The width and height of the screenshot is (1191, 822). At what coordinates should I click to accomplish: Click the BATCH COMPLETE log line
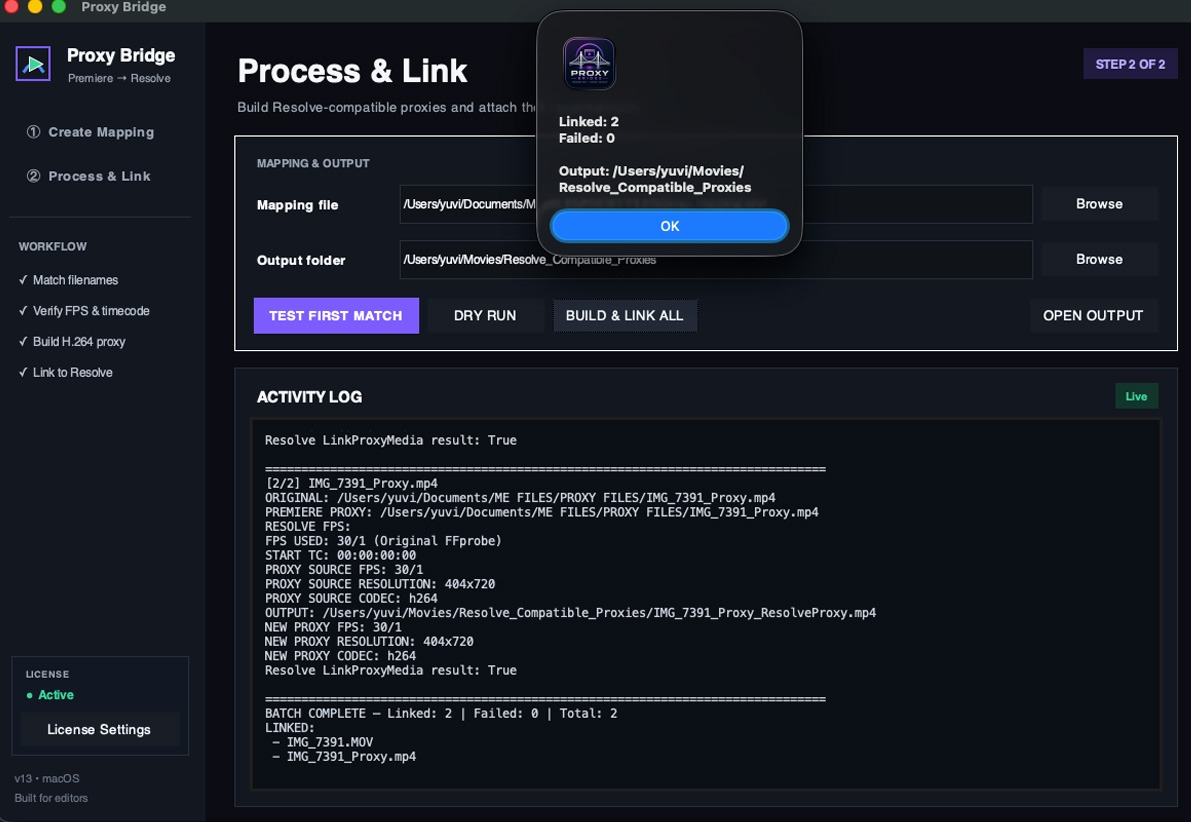coord(441,713)
